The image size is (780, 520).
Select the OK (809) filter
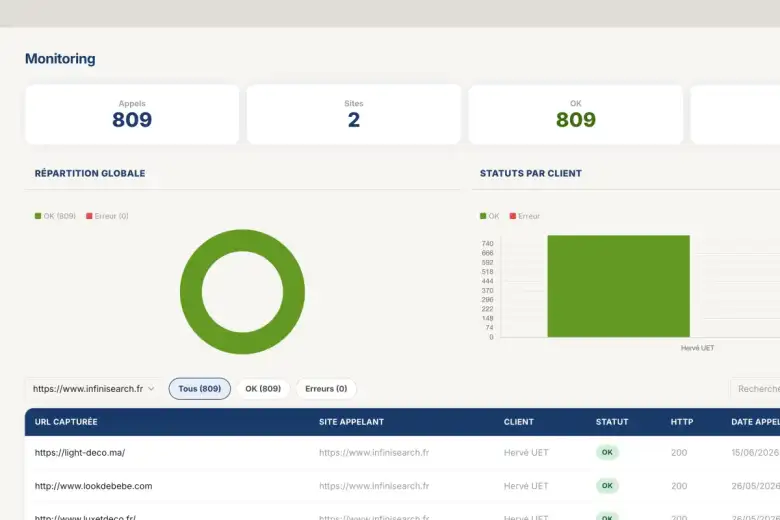[263, 389]
